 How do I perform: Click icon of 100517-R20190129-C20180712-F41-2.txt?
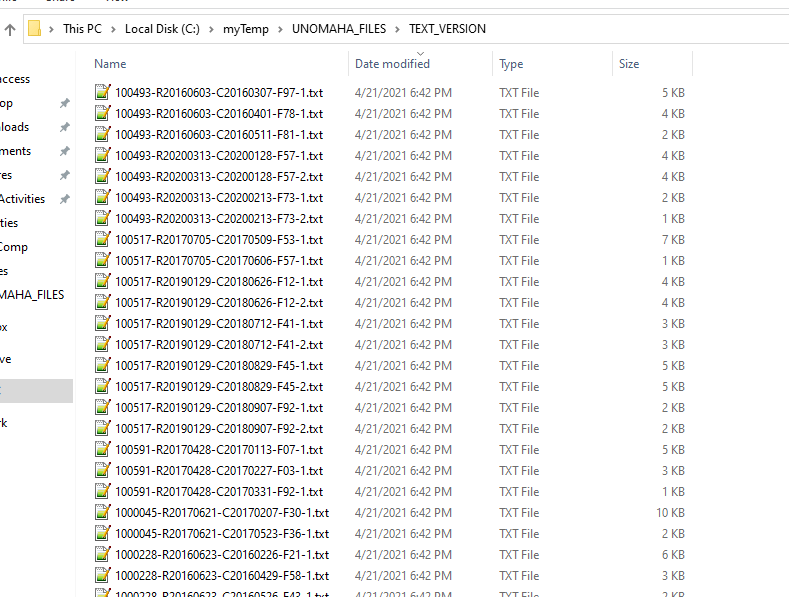pos(103,344)
